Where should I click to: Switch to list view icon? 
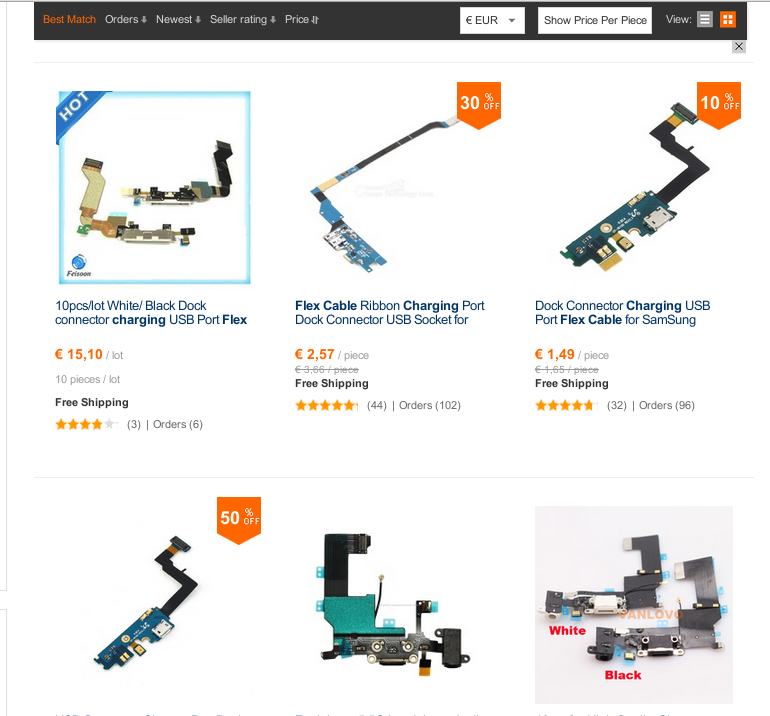[x=705, y=20]
